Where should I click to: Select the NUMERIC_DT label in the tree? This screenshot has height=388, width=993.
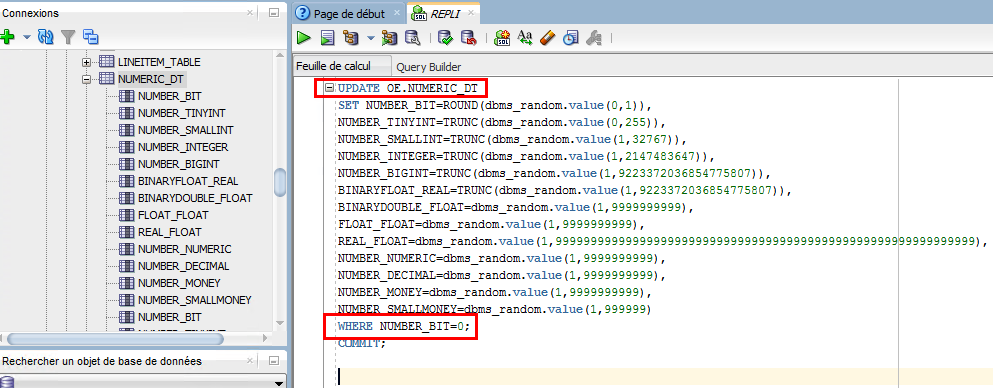pyautogui.click(x=152, y=79)
